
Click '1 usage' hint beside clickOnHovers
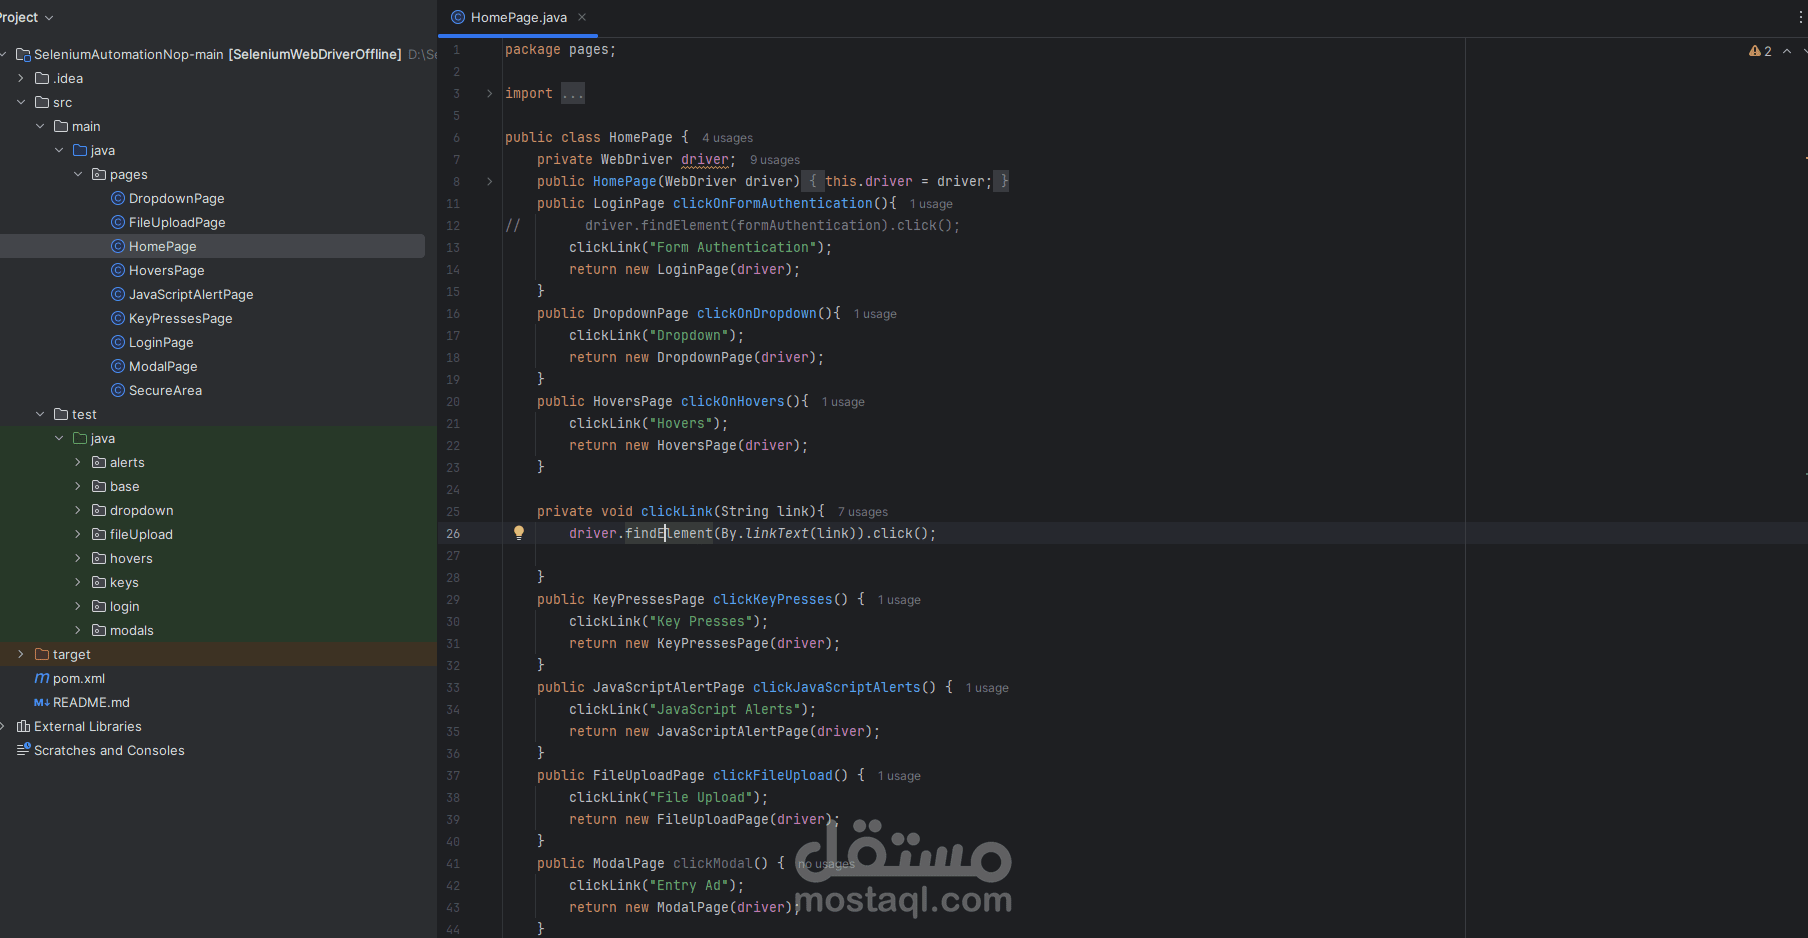click(843, 402)
